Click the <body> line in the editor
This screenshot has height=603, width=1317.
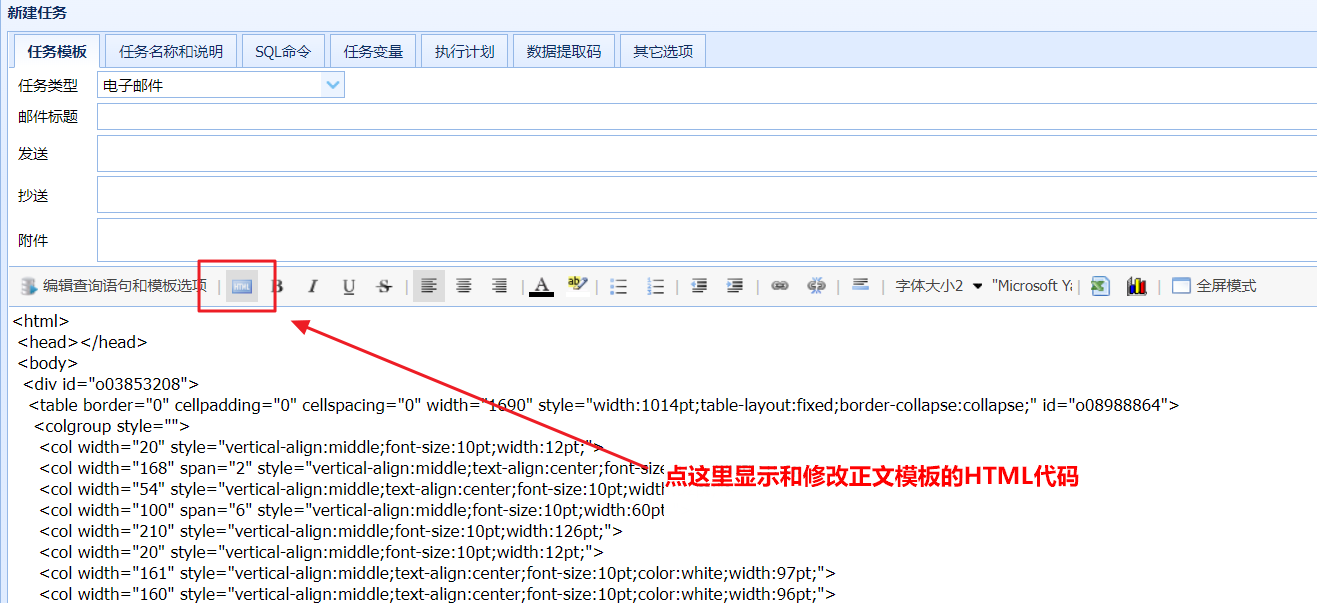pyautogui.click(x=48, y=363)
